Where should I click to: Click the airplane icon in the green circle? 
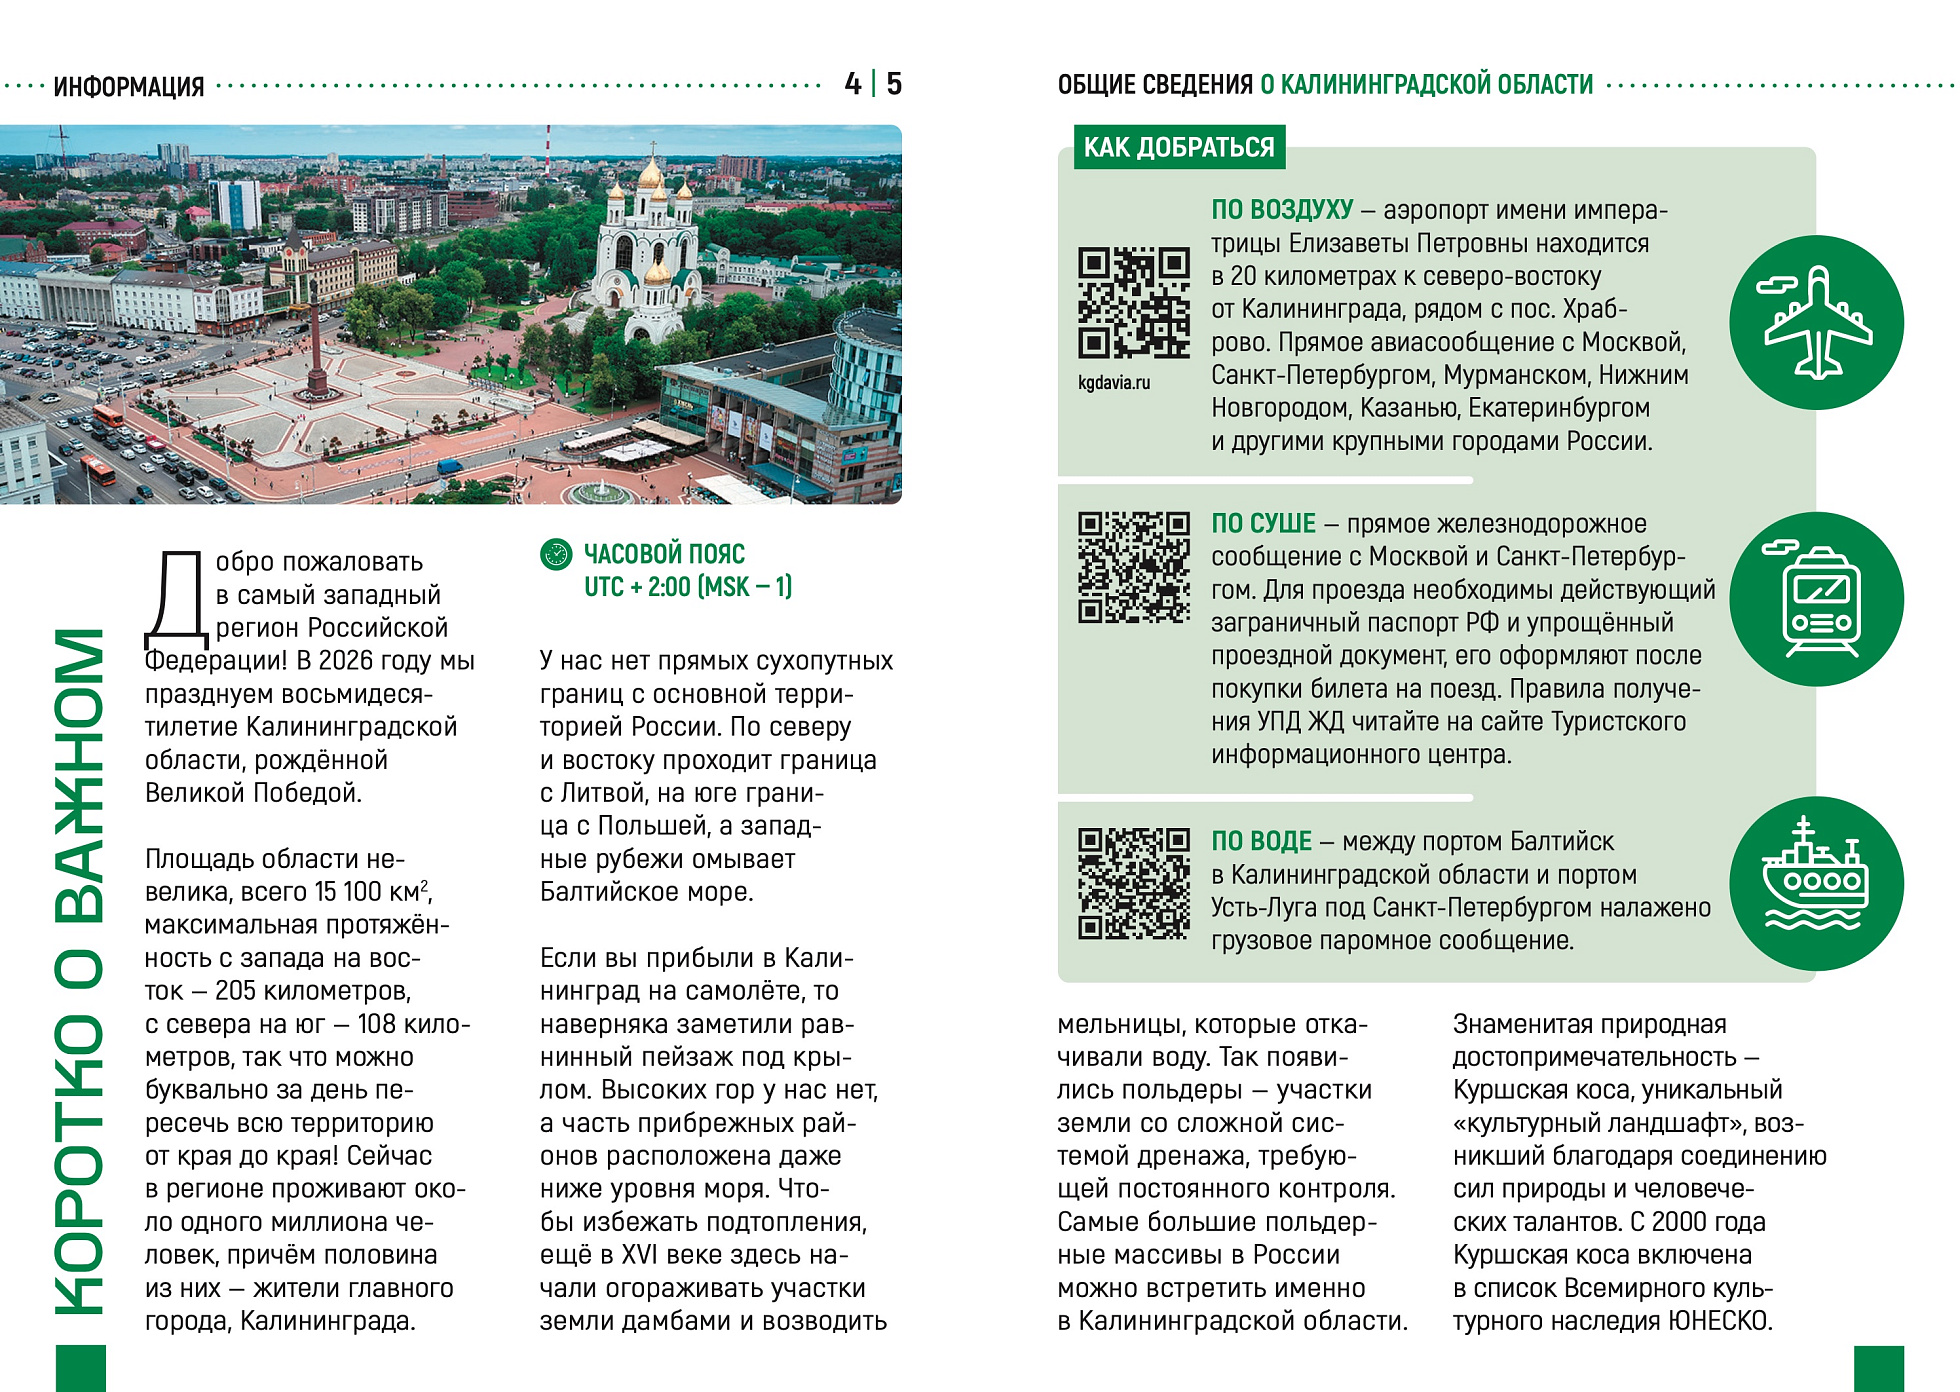click(x=1816, y=322)
